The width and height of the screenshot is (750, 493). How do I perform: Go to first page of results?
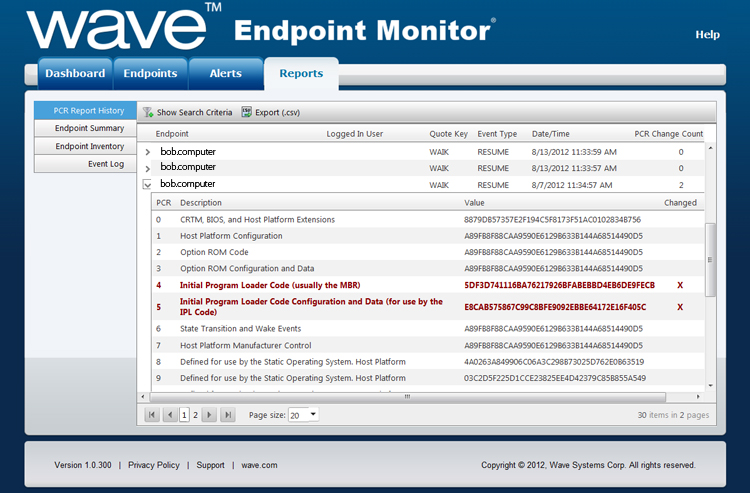click(152, 415)
